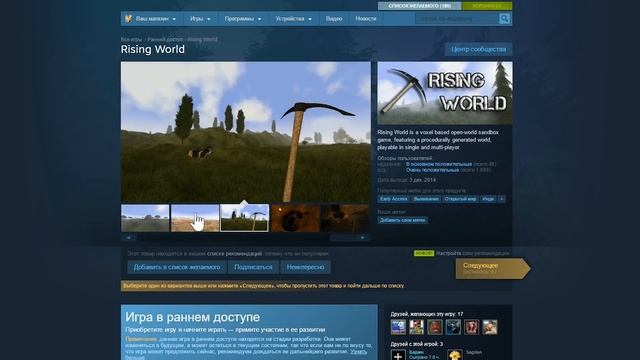Click Добавить в список желаемого
The height and width of the screenshot is (360, 640).
(177, 267)
